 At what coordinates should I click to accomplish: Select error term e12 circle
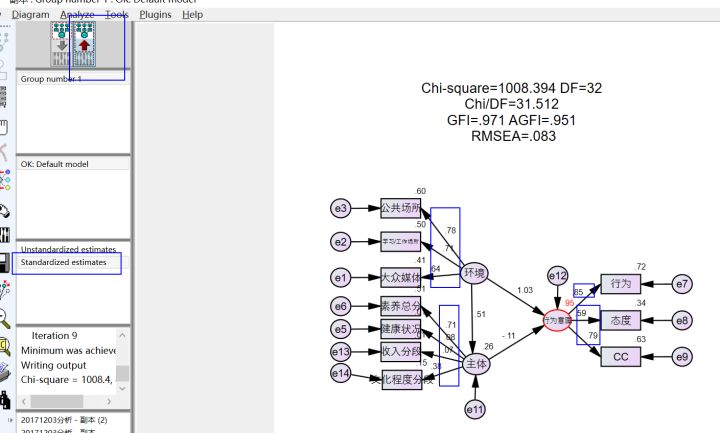(557, 276)
